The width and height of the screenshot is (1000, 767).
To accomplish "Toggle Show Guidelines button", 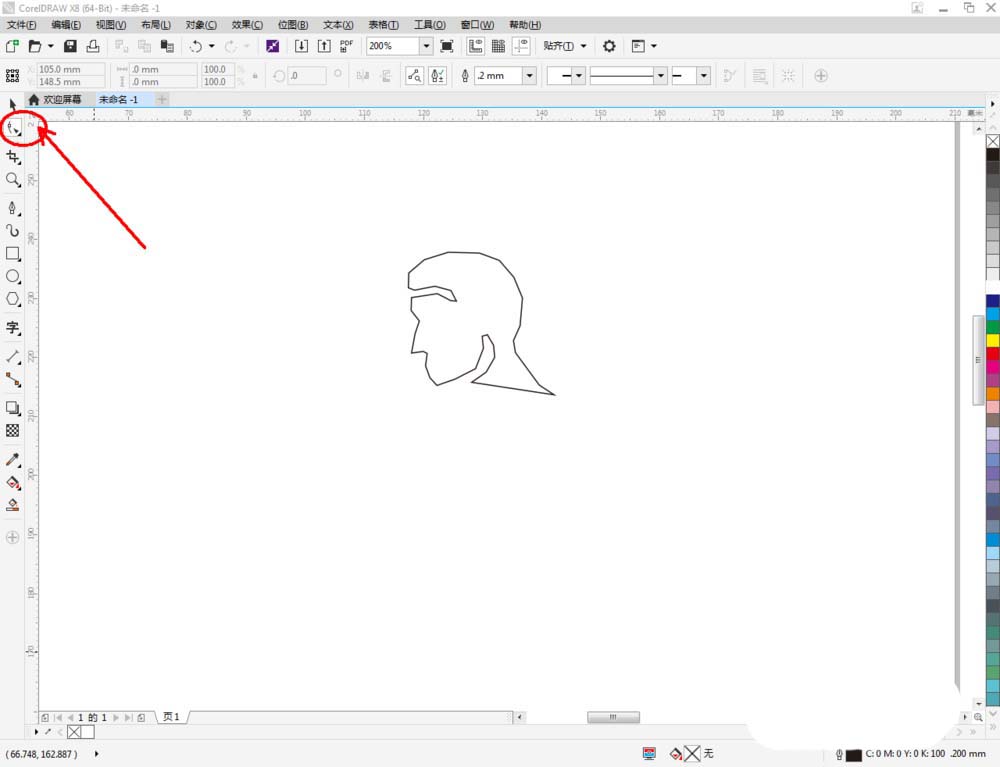I will [521, 46].
